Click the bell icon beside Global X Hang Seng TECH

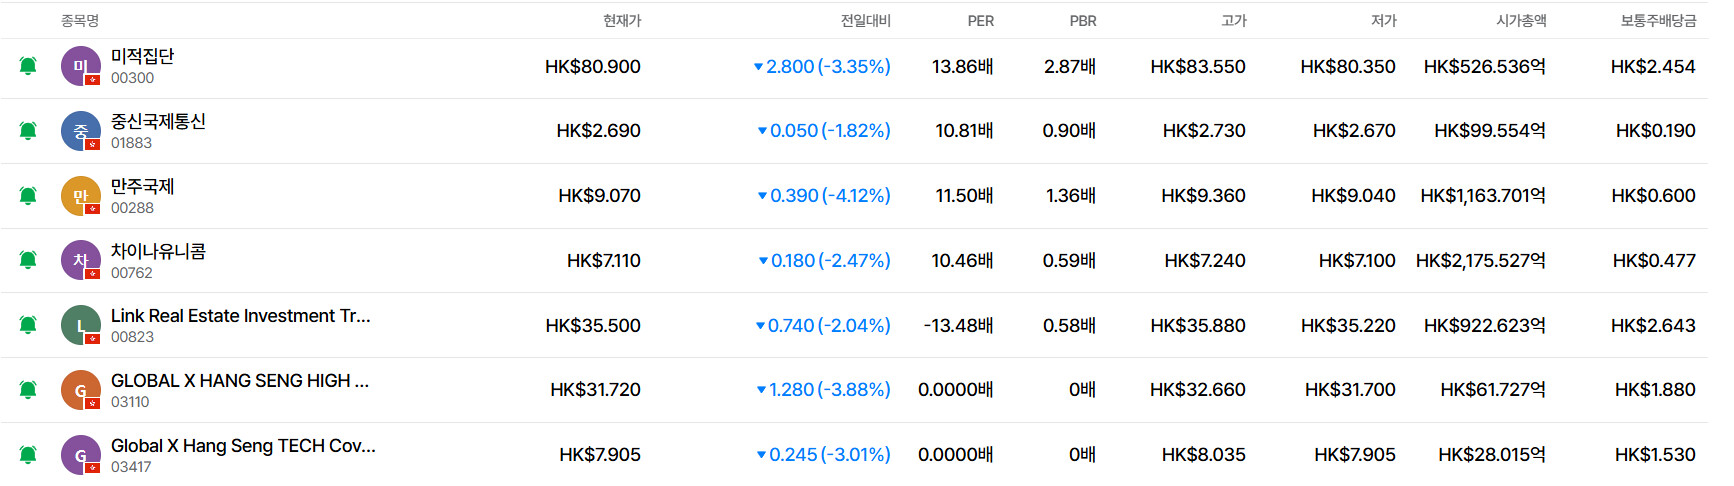point(28,455)
